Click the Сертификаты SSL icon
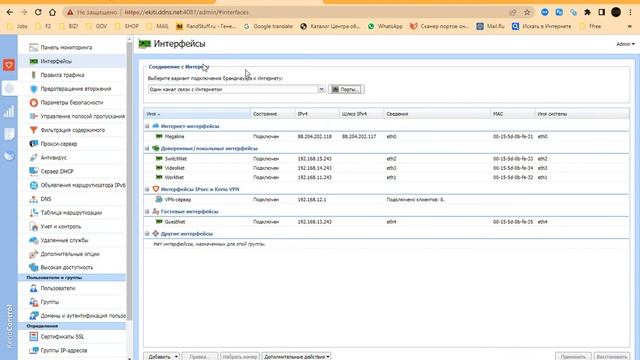 pos(33,336)
